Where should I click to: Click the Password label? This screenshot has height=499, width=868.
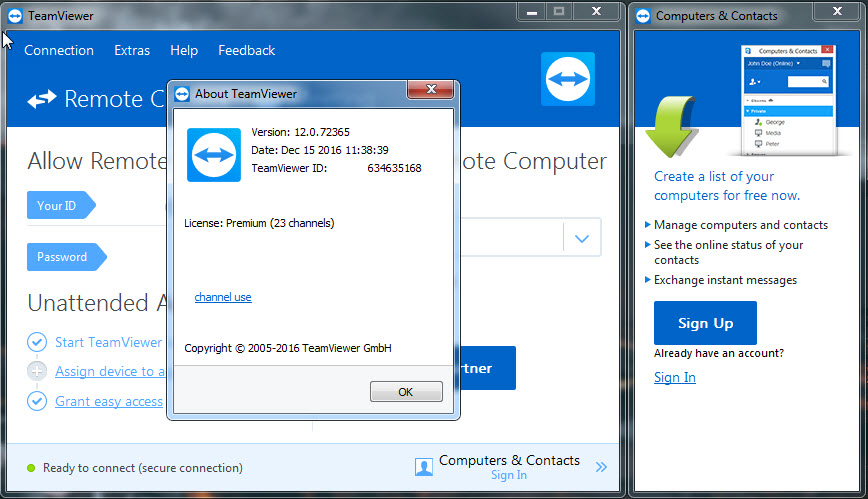(66, 257)
